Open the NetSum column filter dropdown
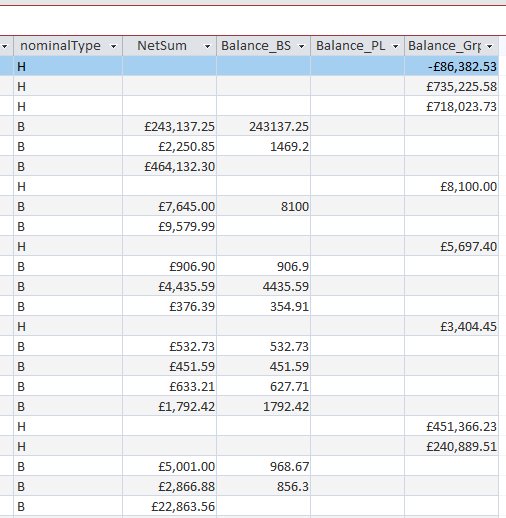The height and width of the screenshot is (518, 506). [207, 46]
